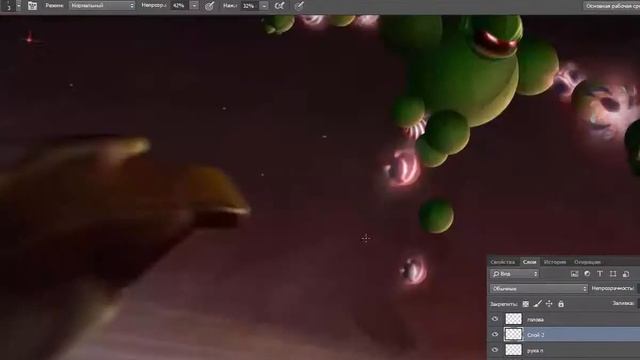Enable airbrush mode icon
This screenshot has height=360, width=640.
pos(280,6)
